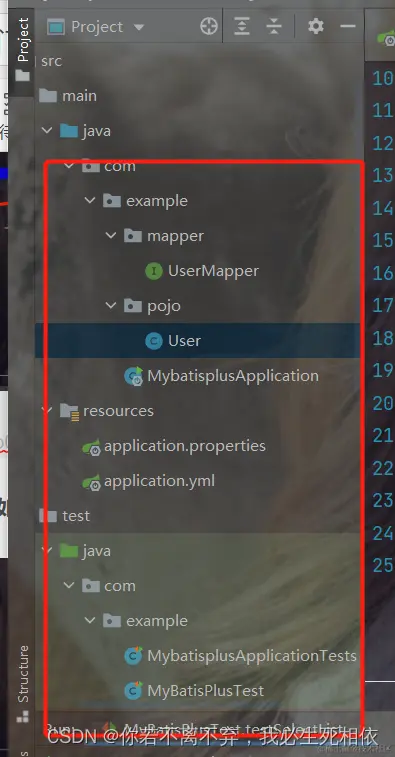Collapse the resources folder
This screenshot has height=757, width=395.
[x=47, y=411]
